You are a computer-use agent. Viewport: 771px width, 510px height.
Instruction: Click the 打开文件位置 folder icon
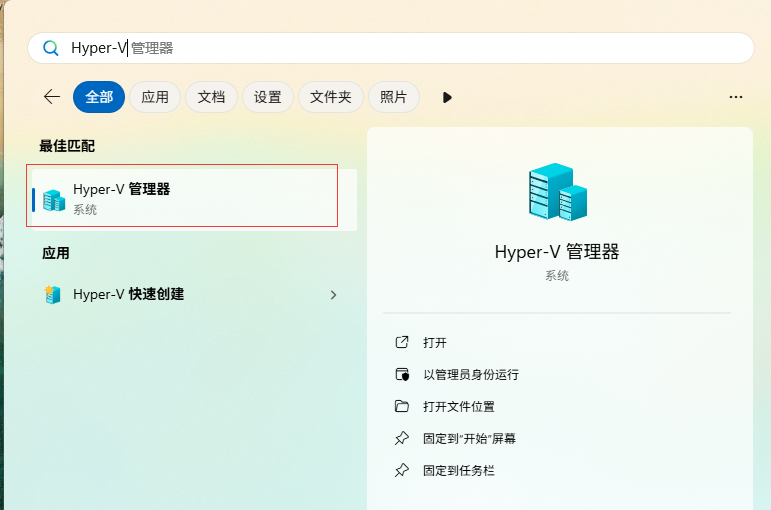coord(402,406)
